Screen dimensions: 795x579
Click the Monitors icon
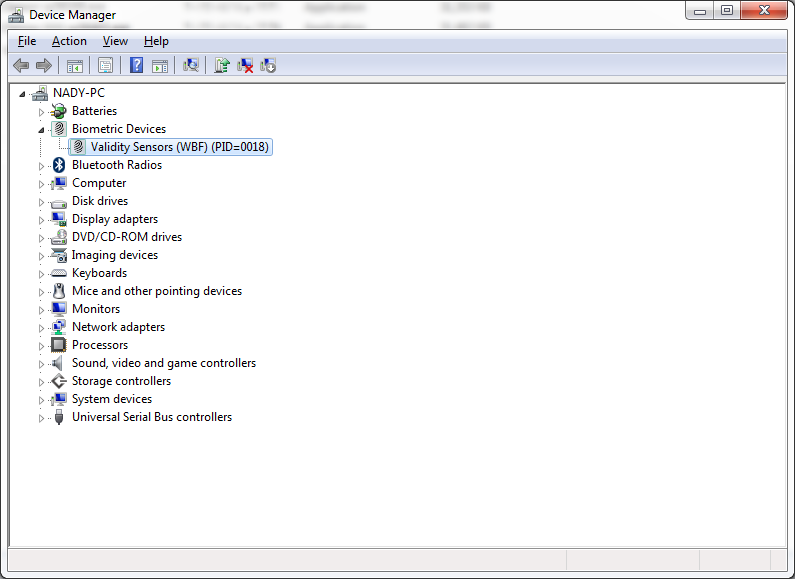59,309
